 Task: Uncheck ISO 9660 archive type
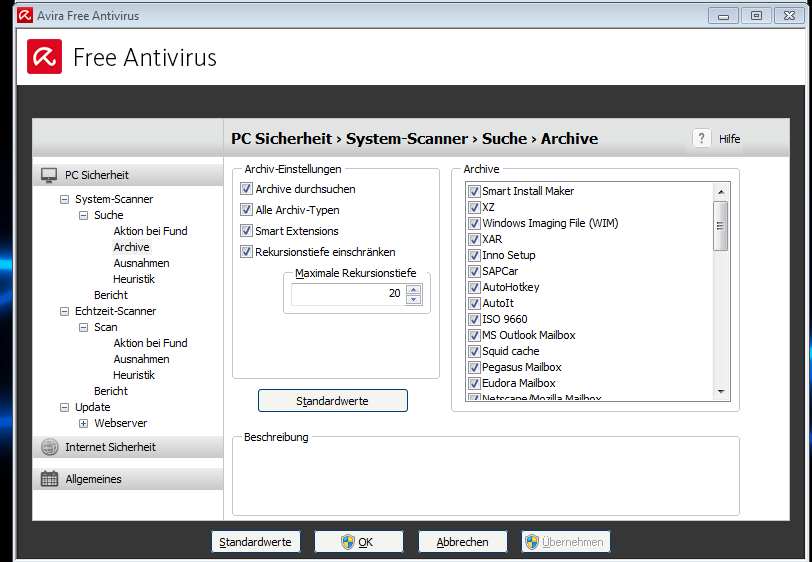(x=474, y=320)
